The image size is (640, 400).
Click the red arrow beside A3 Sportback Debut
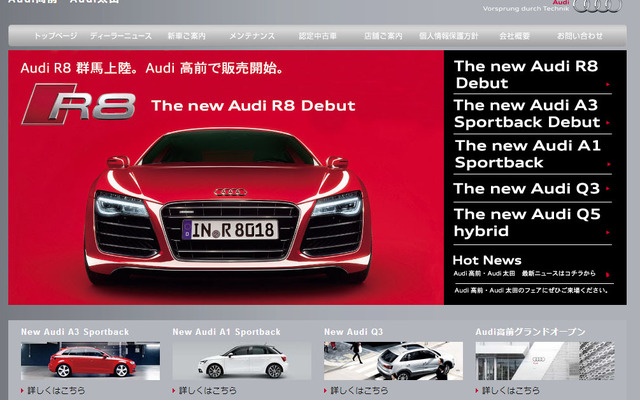(x=608, y=122)
